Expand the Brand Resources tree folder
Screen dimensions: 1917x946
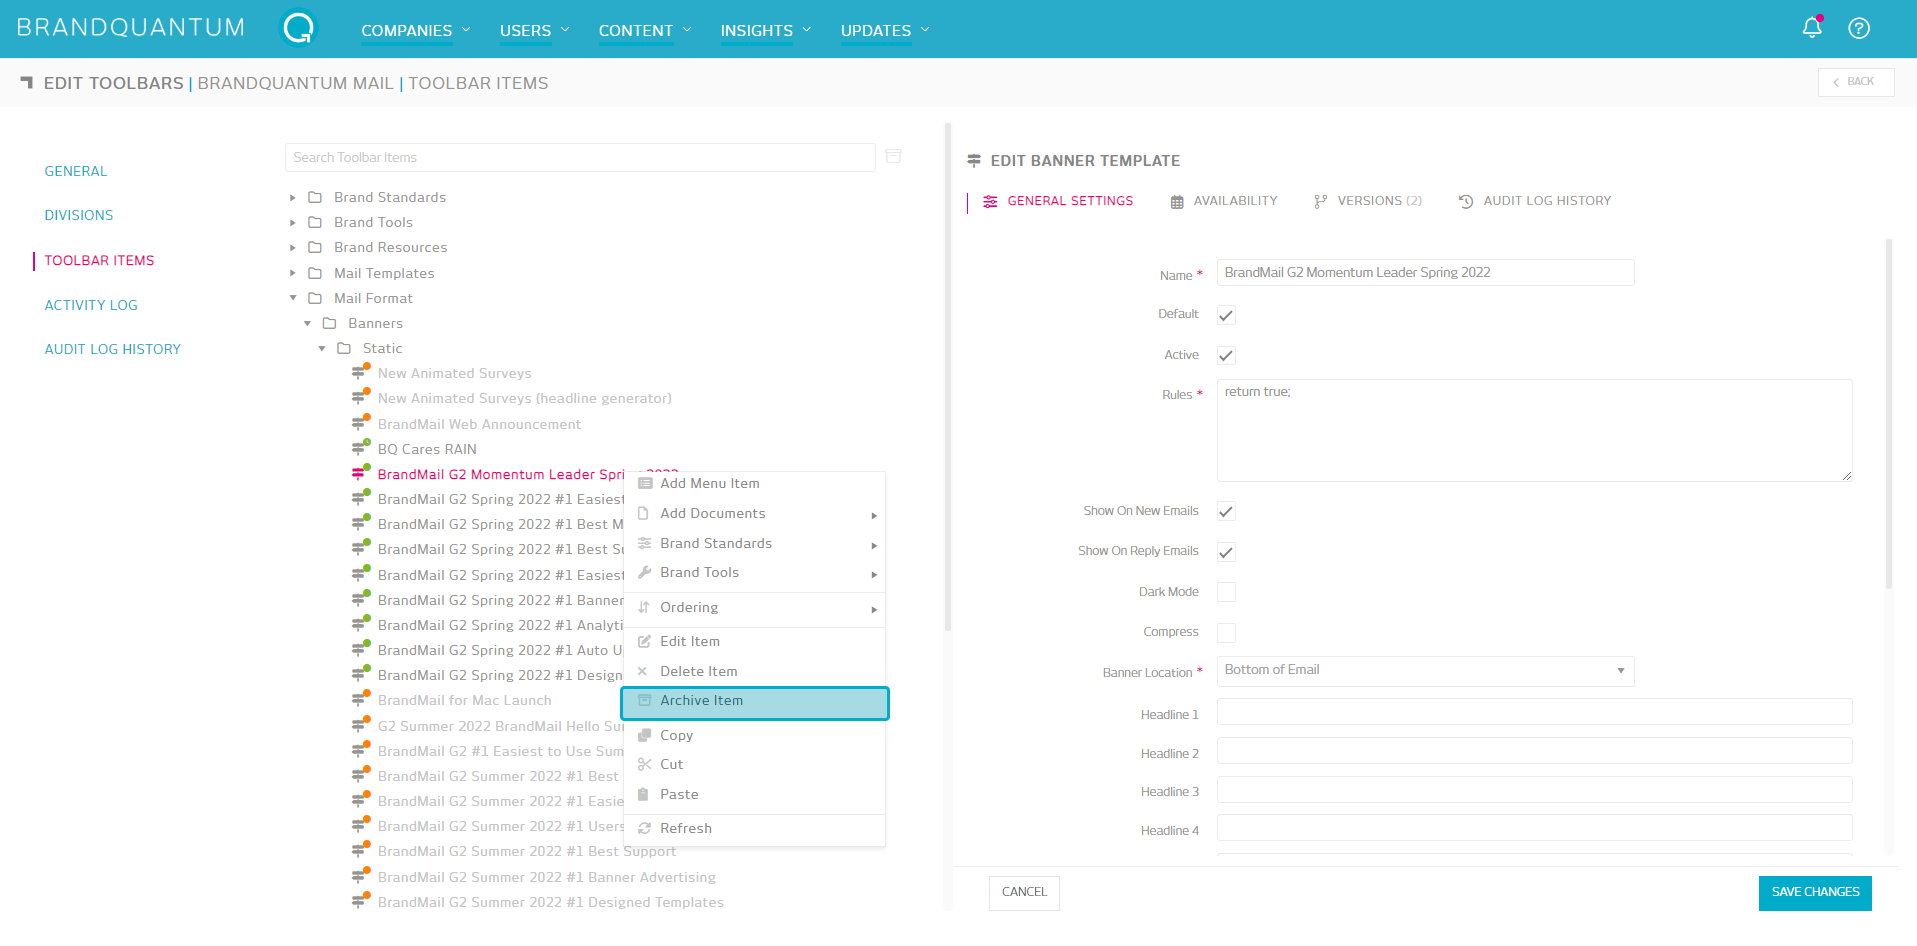(293, 248)
